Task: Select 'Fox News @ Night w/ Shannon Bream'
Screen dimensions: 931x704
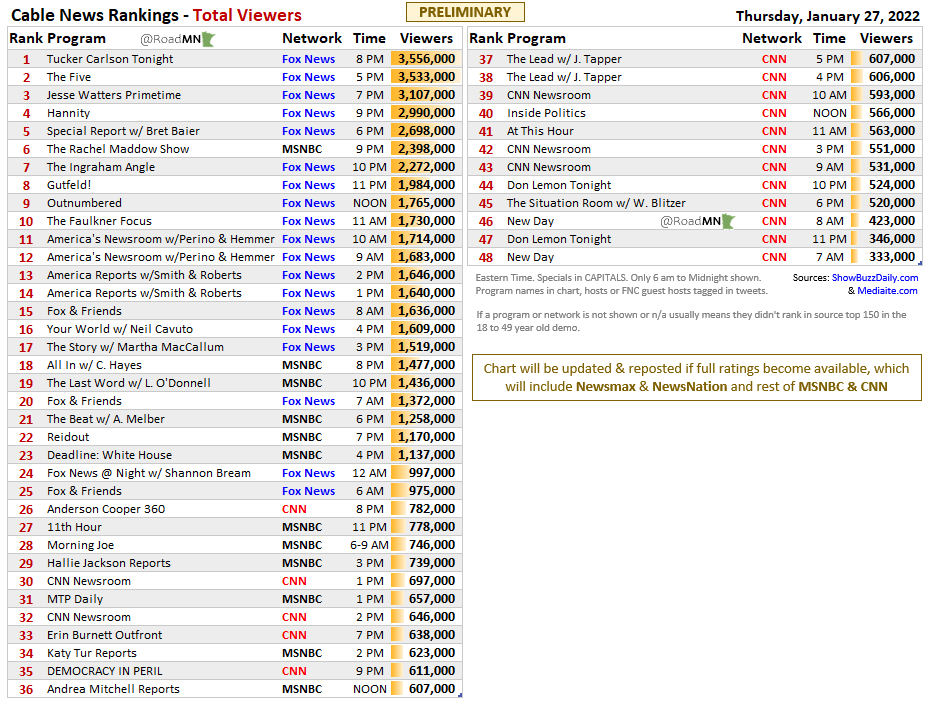Action: click(x=149, y=473)
